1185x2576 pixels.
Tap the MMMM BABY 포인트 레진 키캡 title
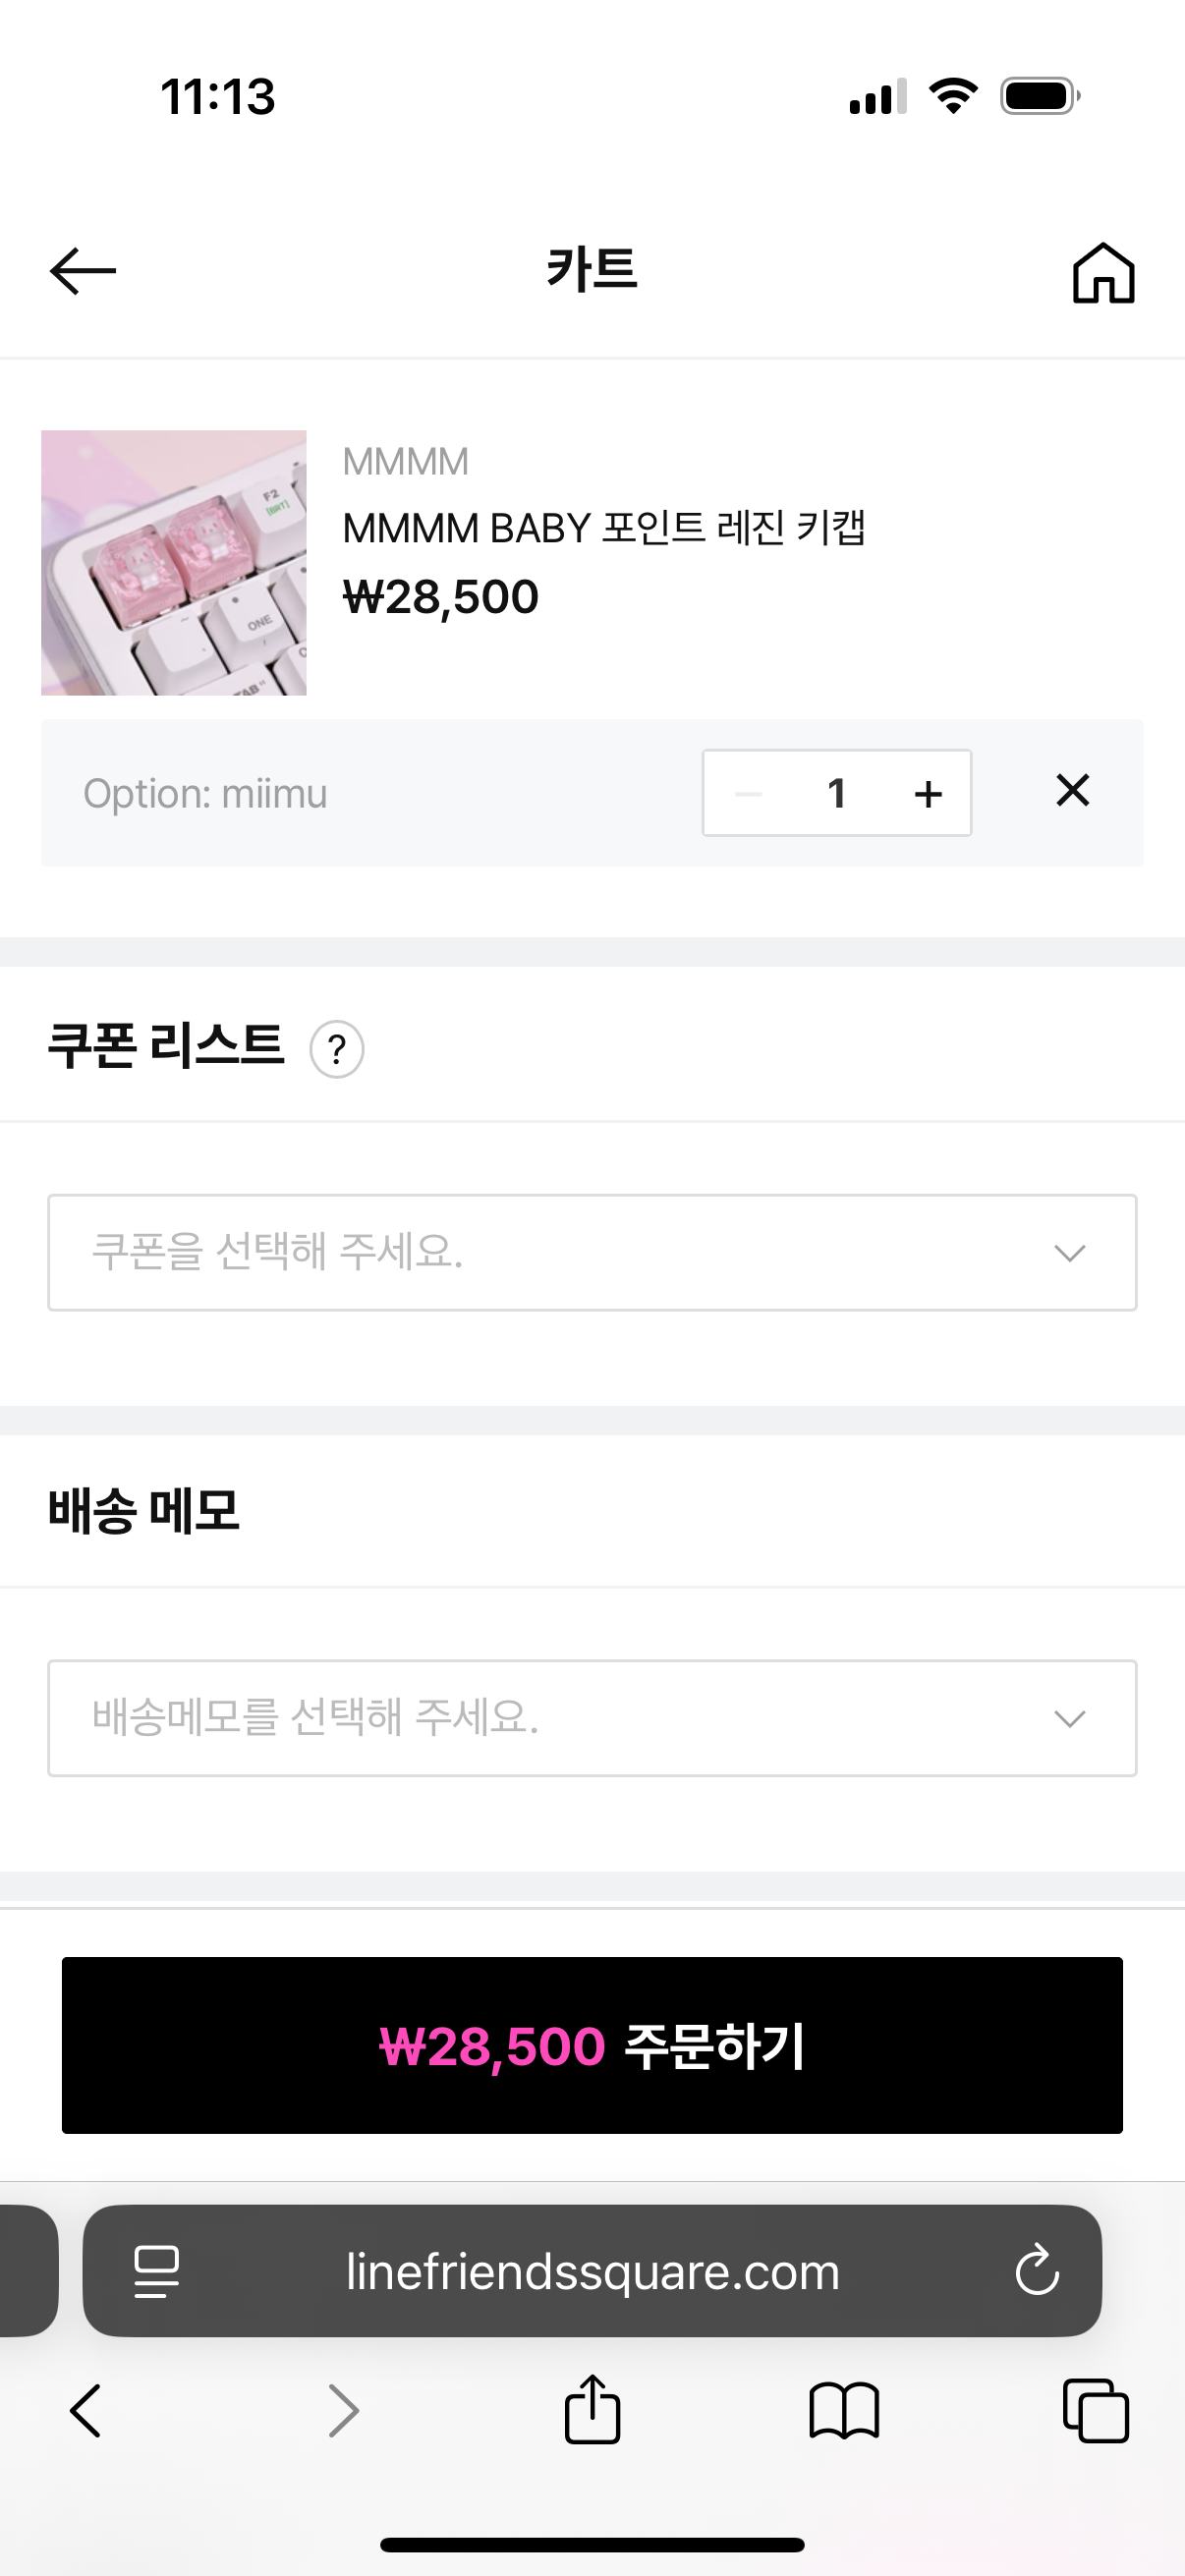pos(603,528)
